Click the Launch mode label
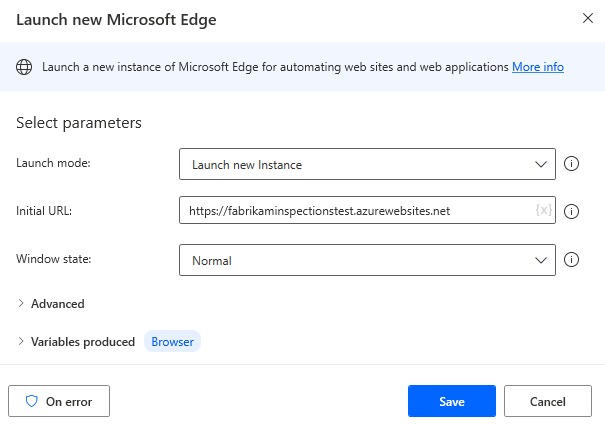The image size is (605, 425). (54, 163)
